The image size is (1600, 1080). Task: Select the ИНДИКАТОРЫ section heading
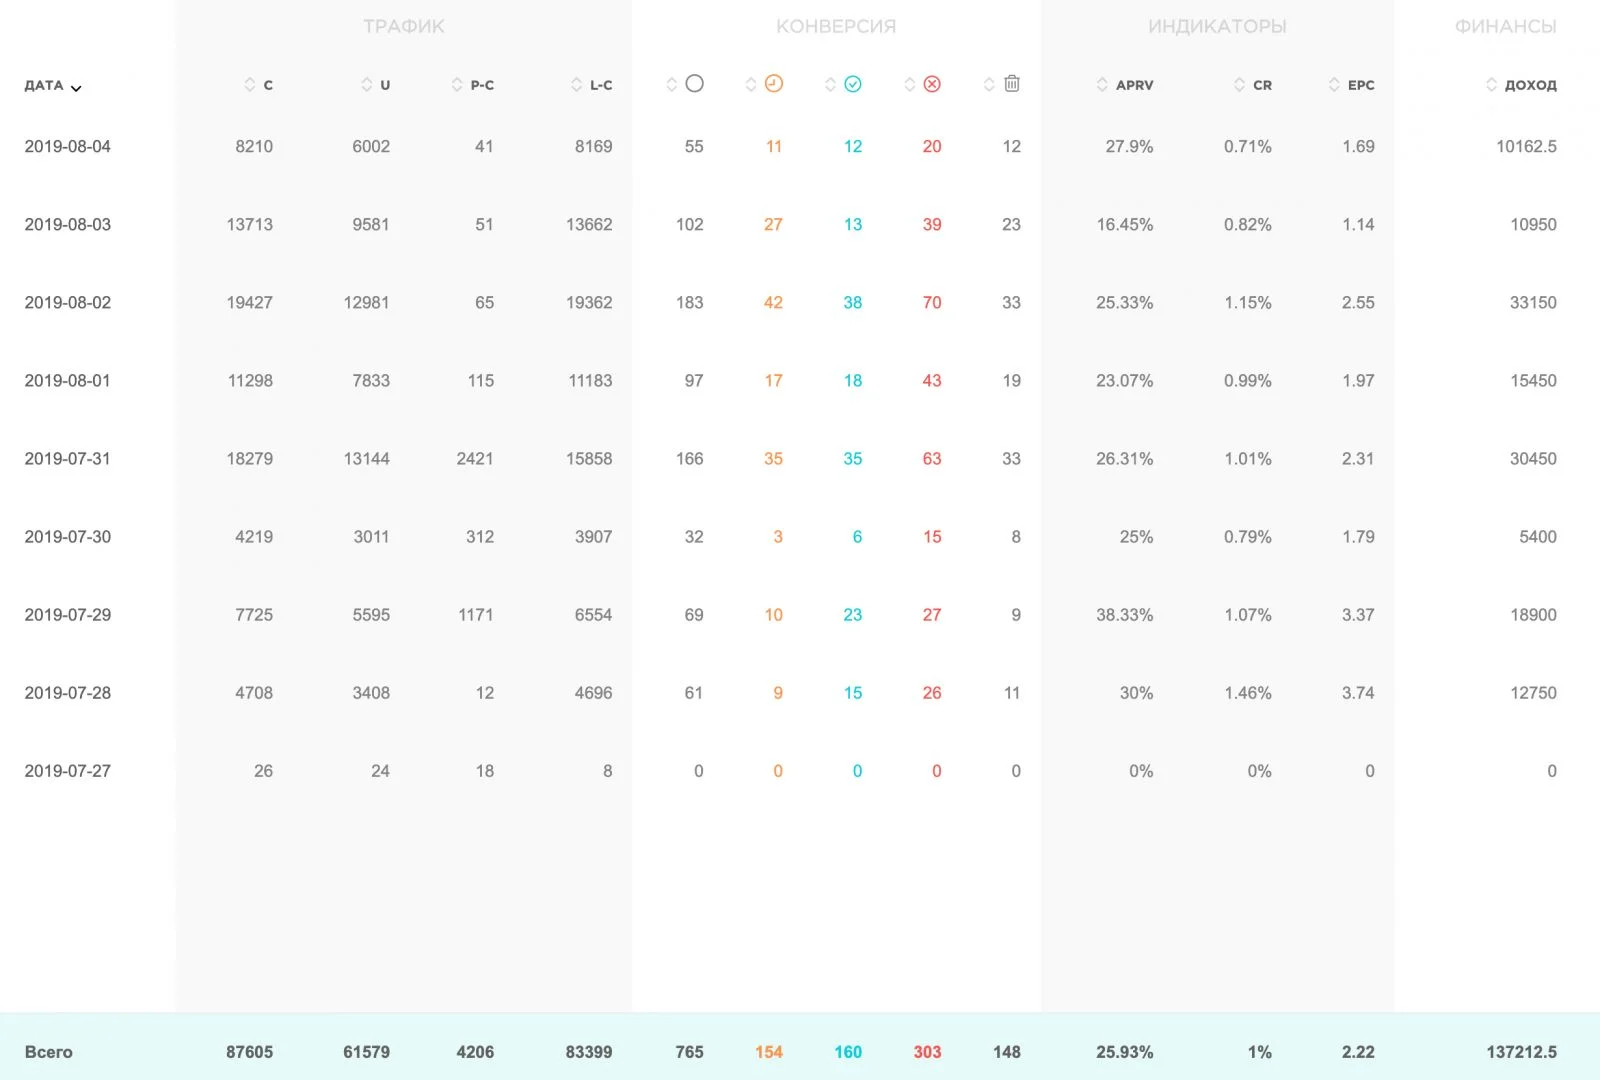1217,26
